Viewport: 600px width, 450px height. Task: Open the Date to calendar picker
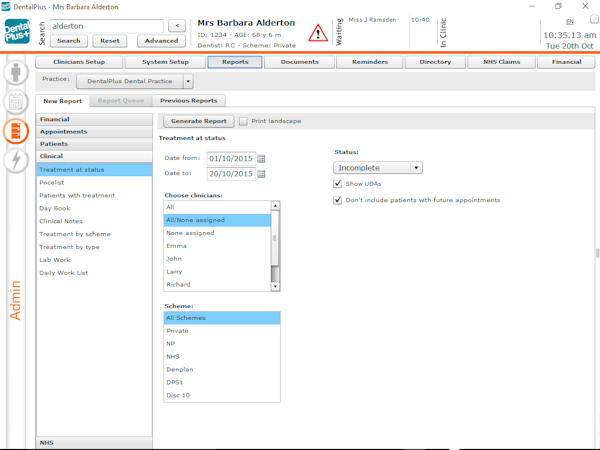point(261,174)
